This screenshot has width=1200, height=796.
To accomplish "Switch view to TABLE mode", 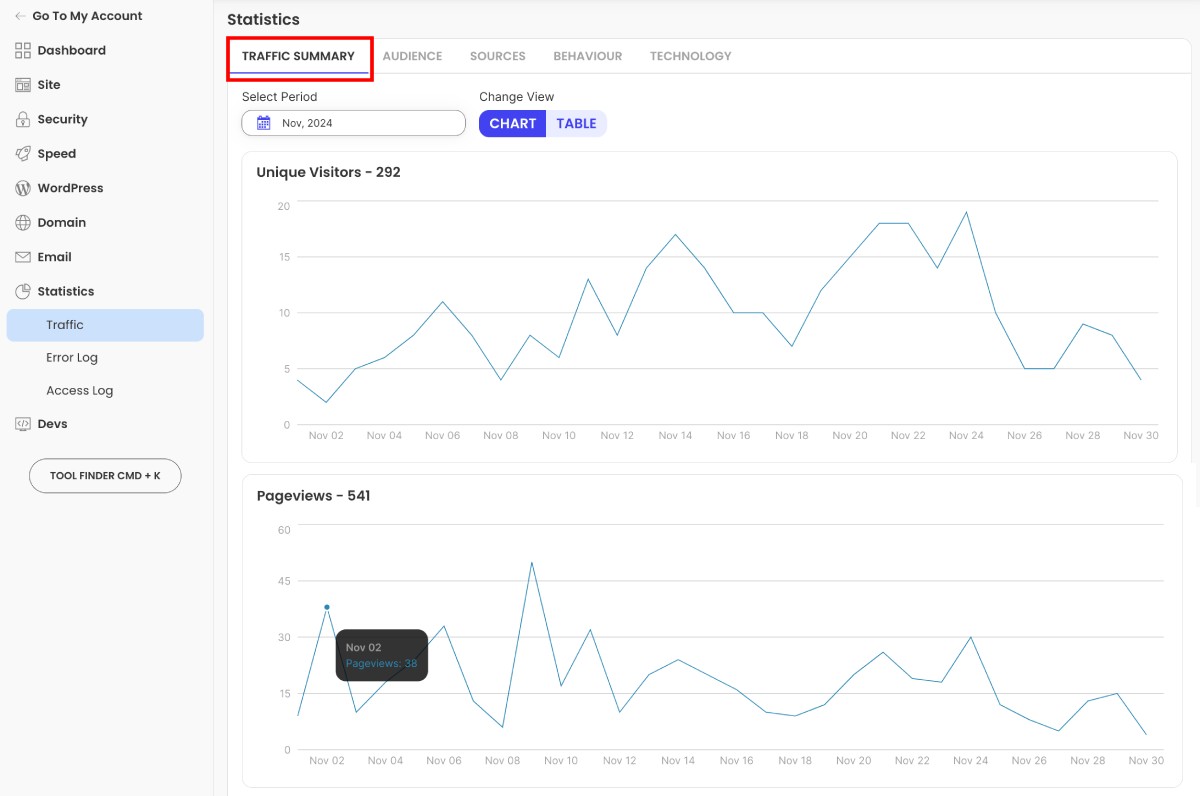I will 577,123.
